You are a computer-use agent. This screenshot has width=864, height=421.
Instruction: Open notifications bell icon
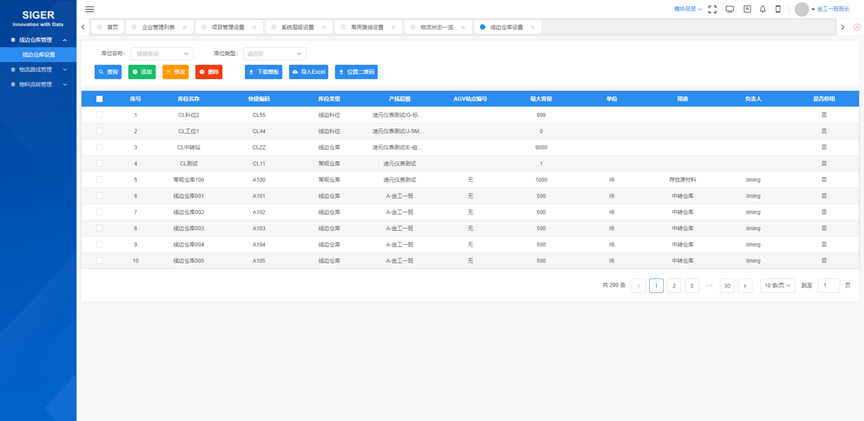click(763, 9)
